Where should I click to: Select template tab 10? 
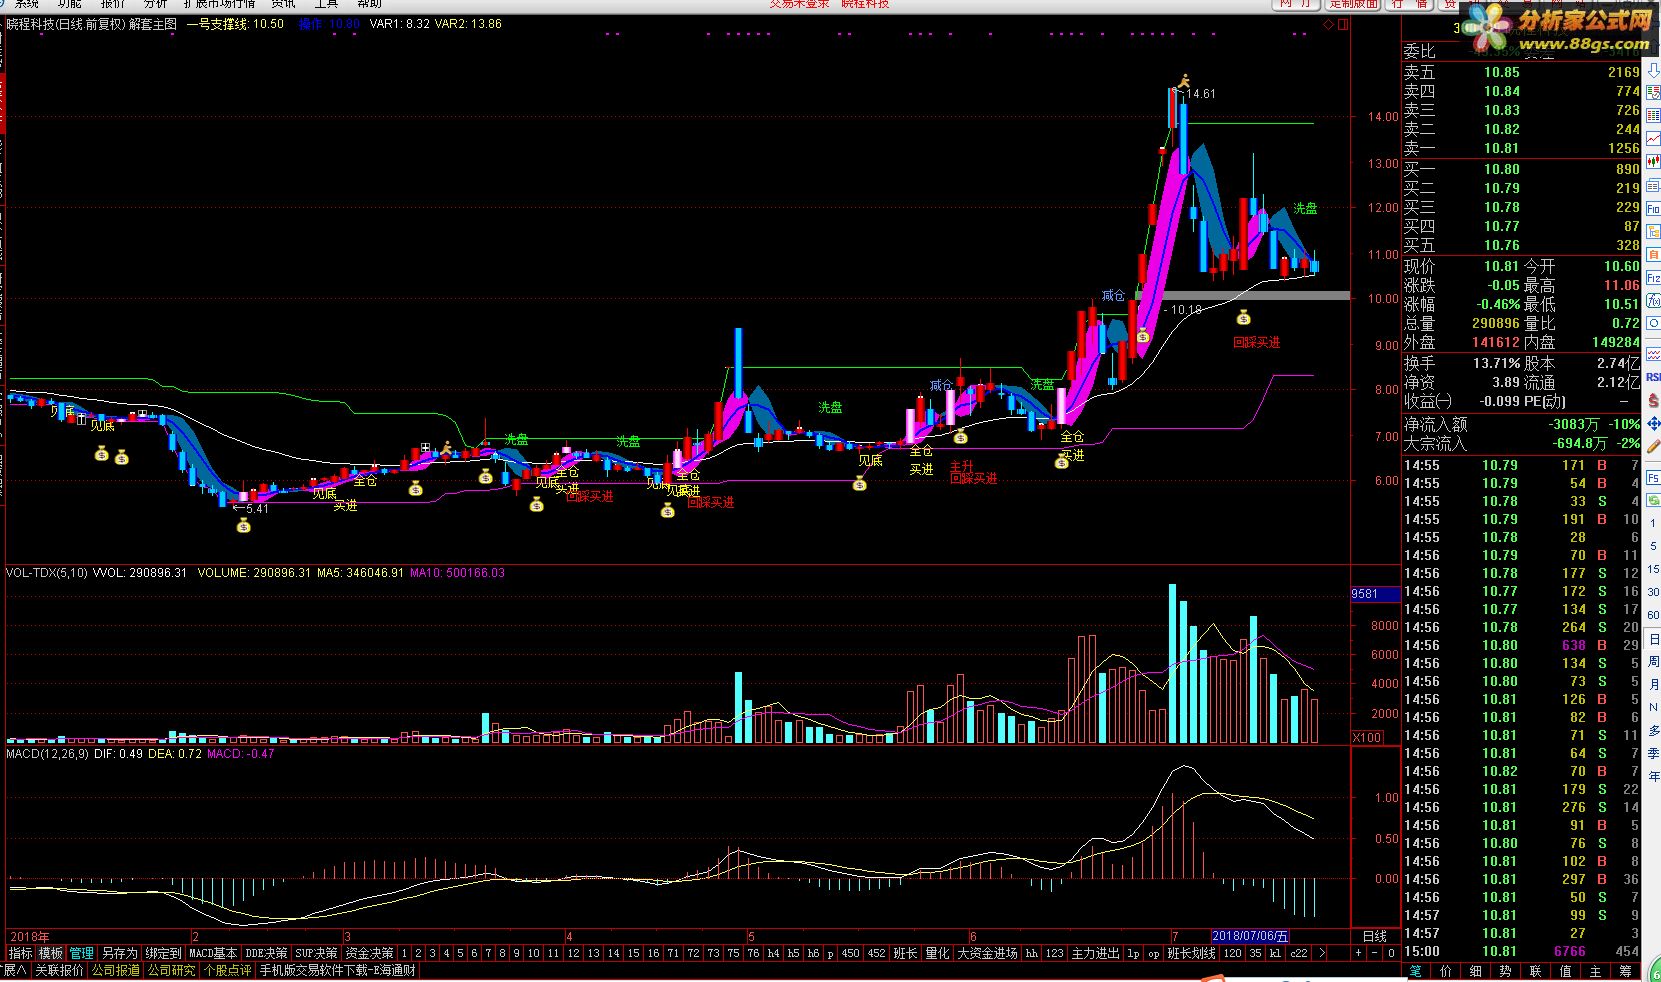[533, 953]
